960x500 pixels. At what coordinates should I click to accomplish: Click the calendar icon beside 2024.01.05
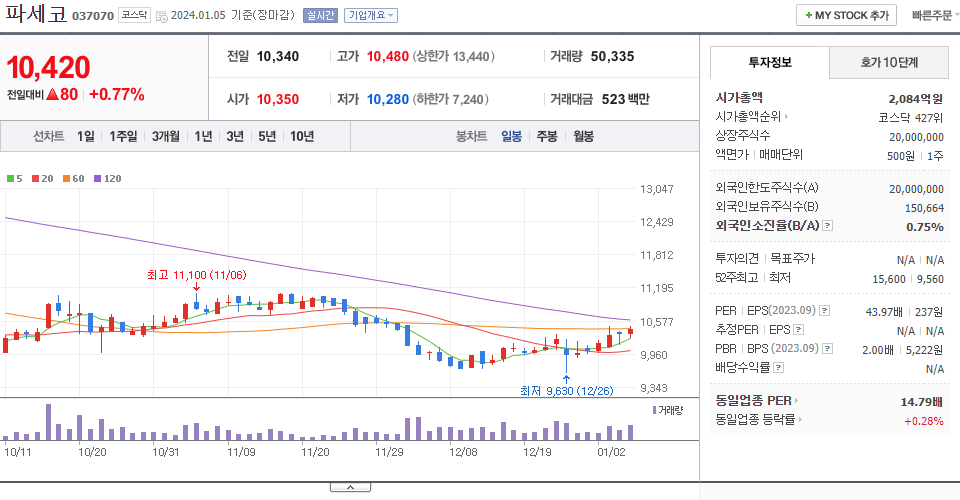(x=162, y=17)
